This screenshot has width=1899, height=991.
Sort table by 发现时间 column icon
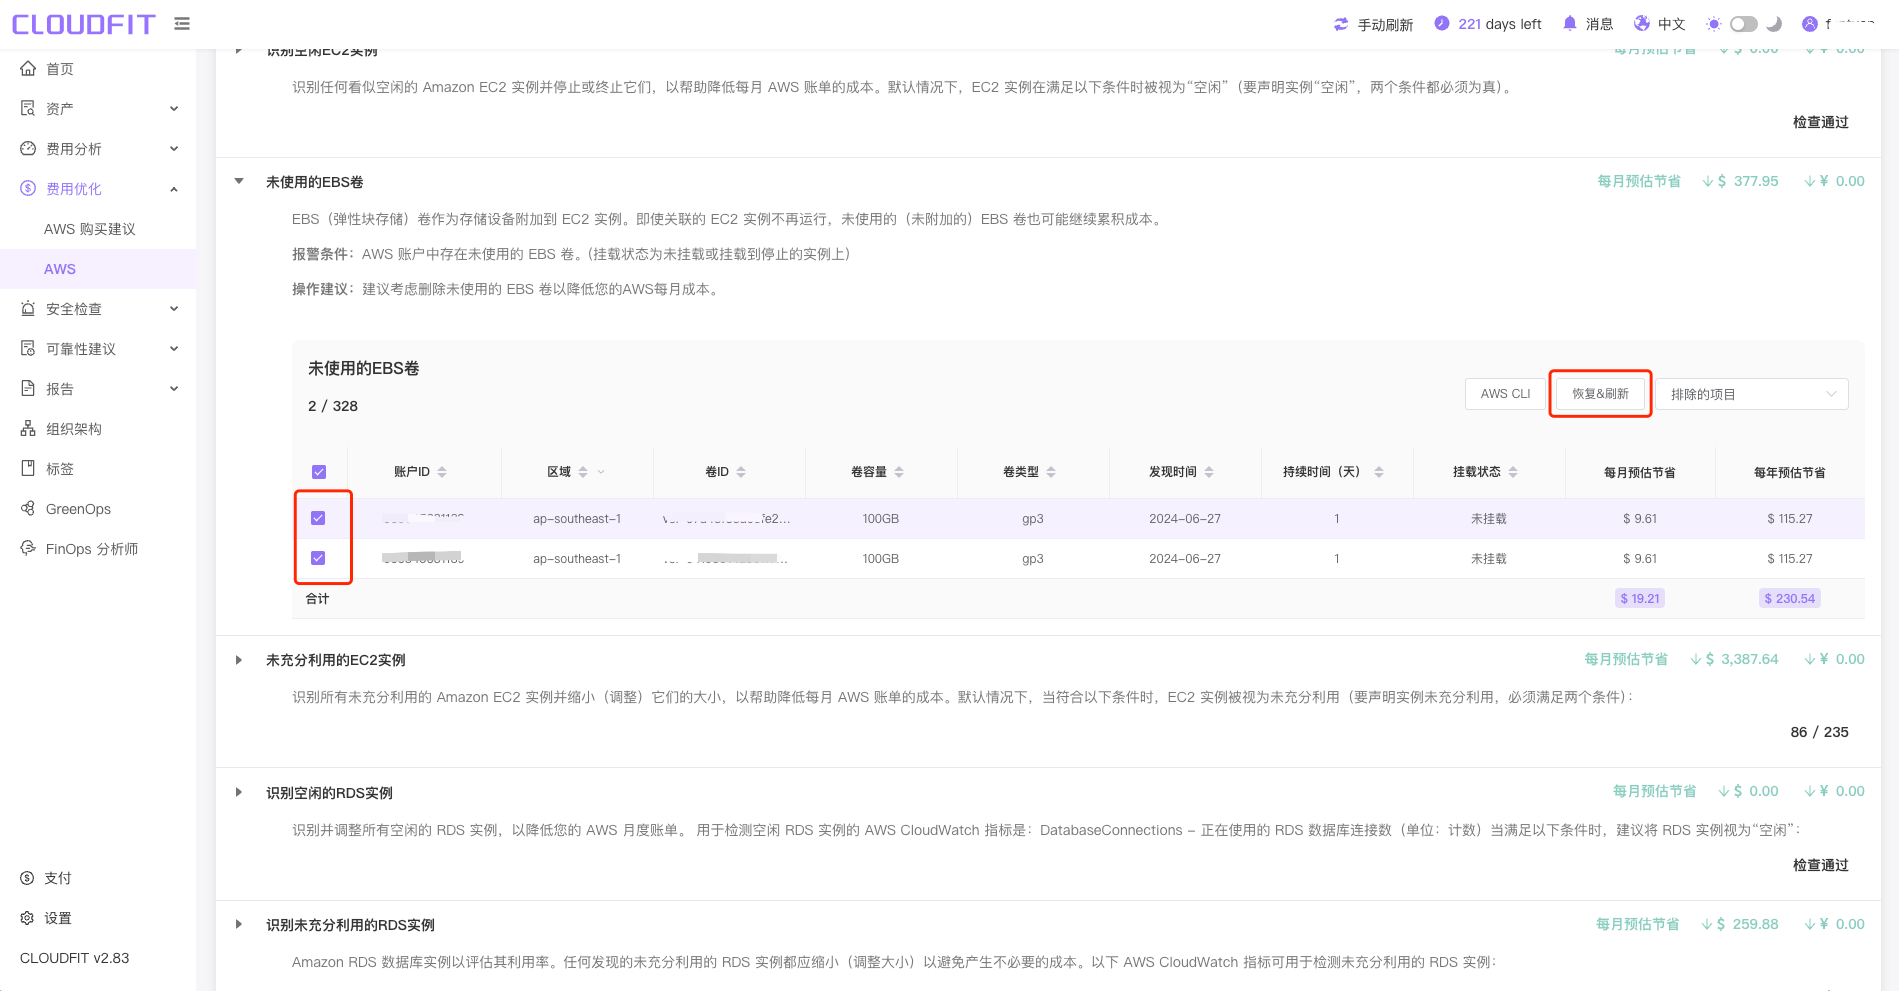tap(1209, 472)
